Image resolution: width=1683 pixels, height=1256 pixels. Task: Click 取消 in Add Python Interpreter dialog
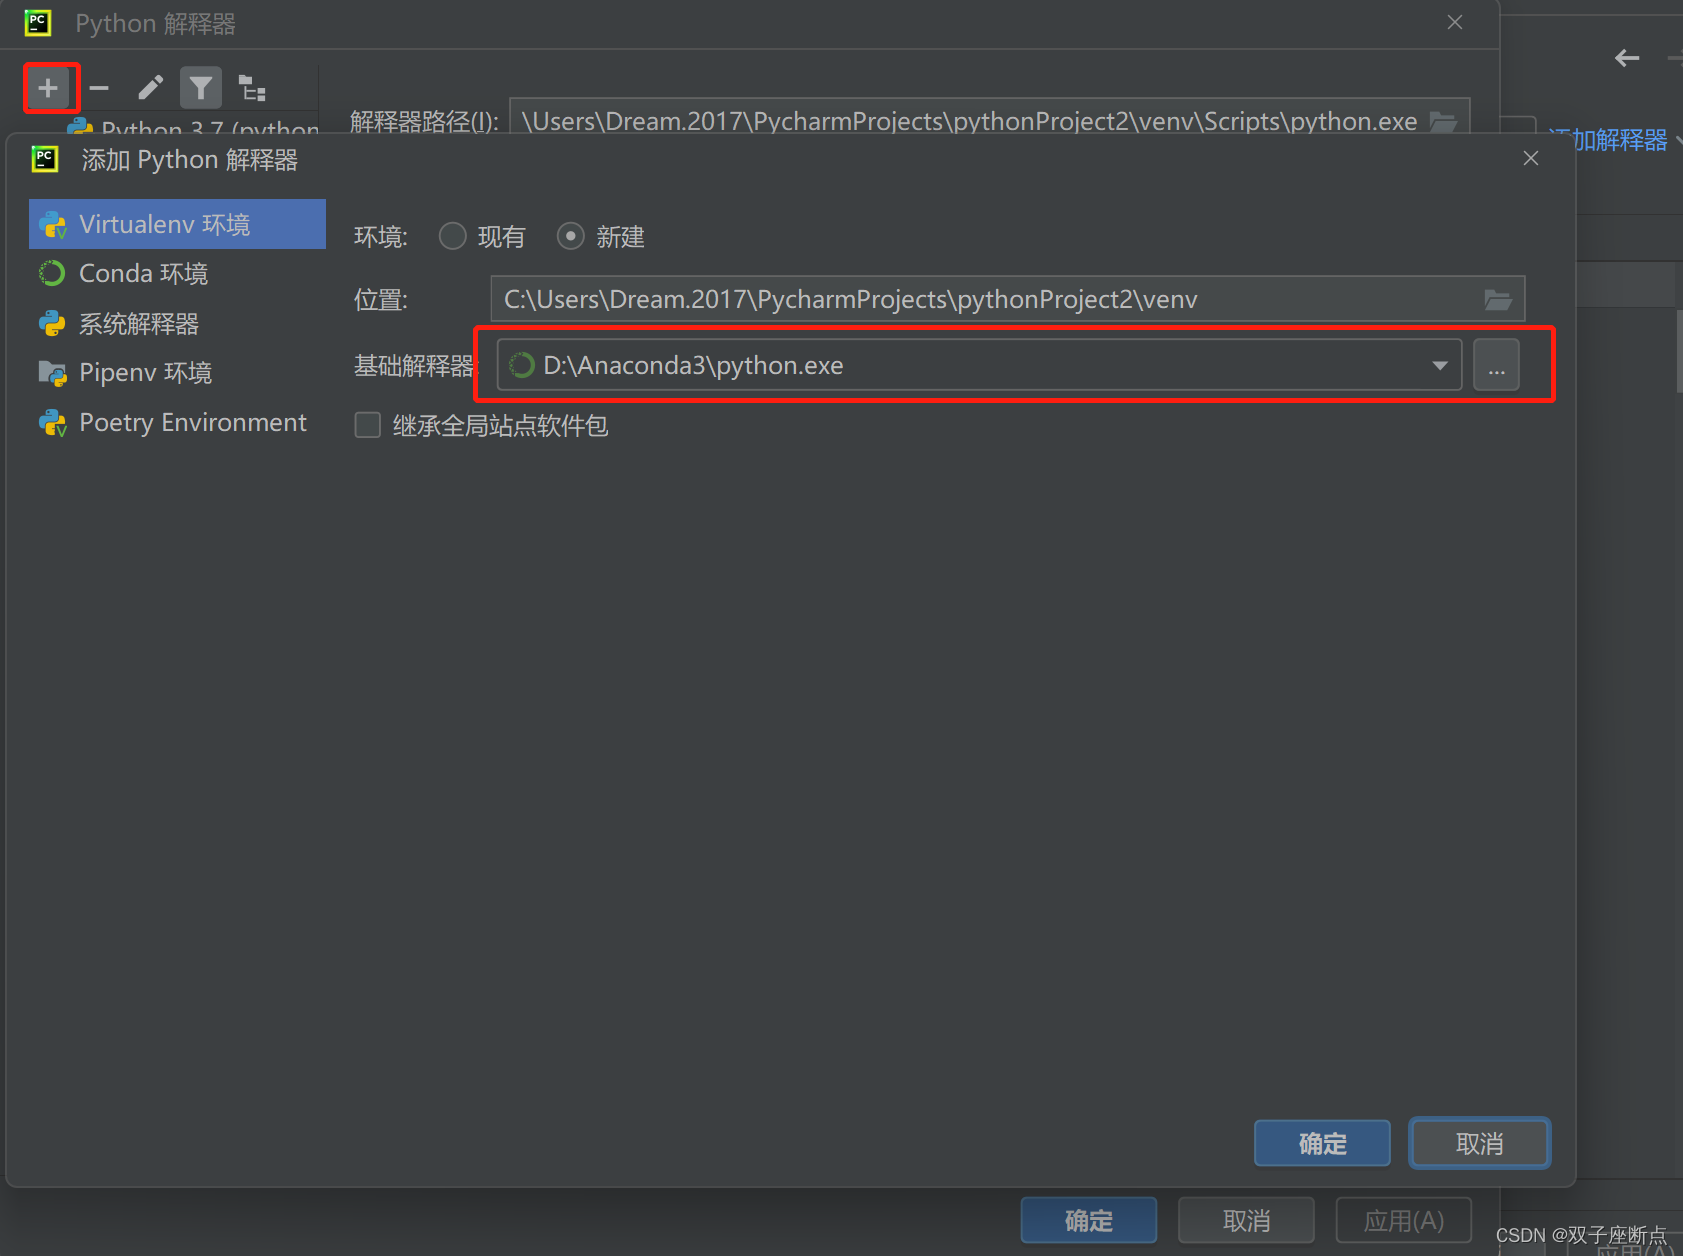[x=1480, y=1143]
